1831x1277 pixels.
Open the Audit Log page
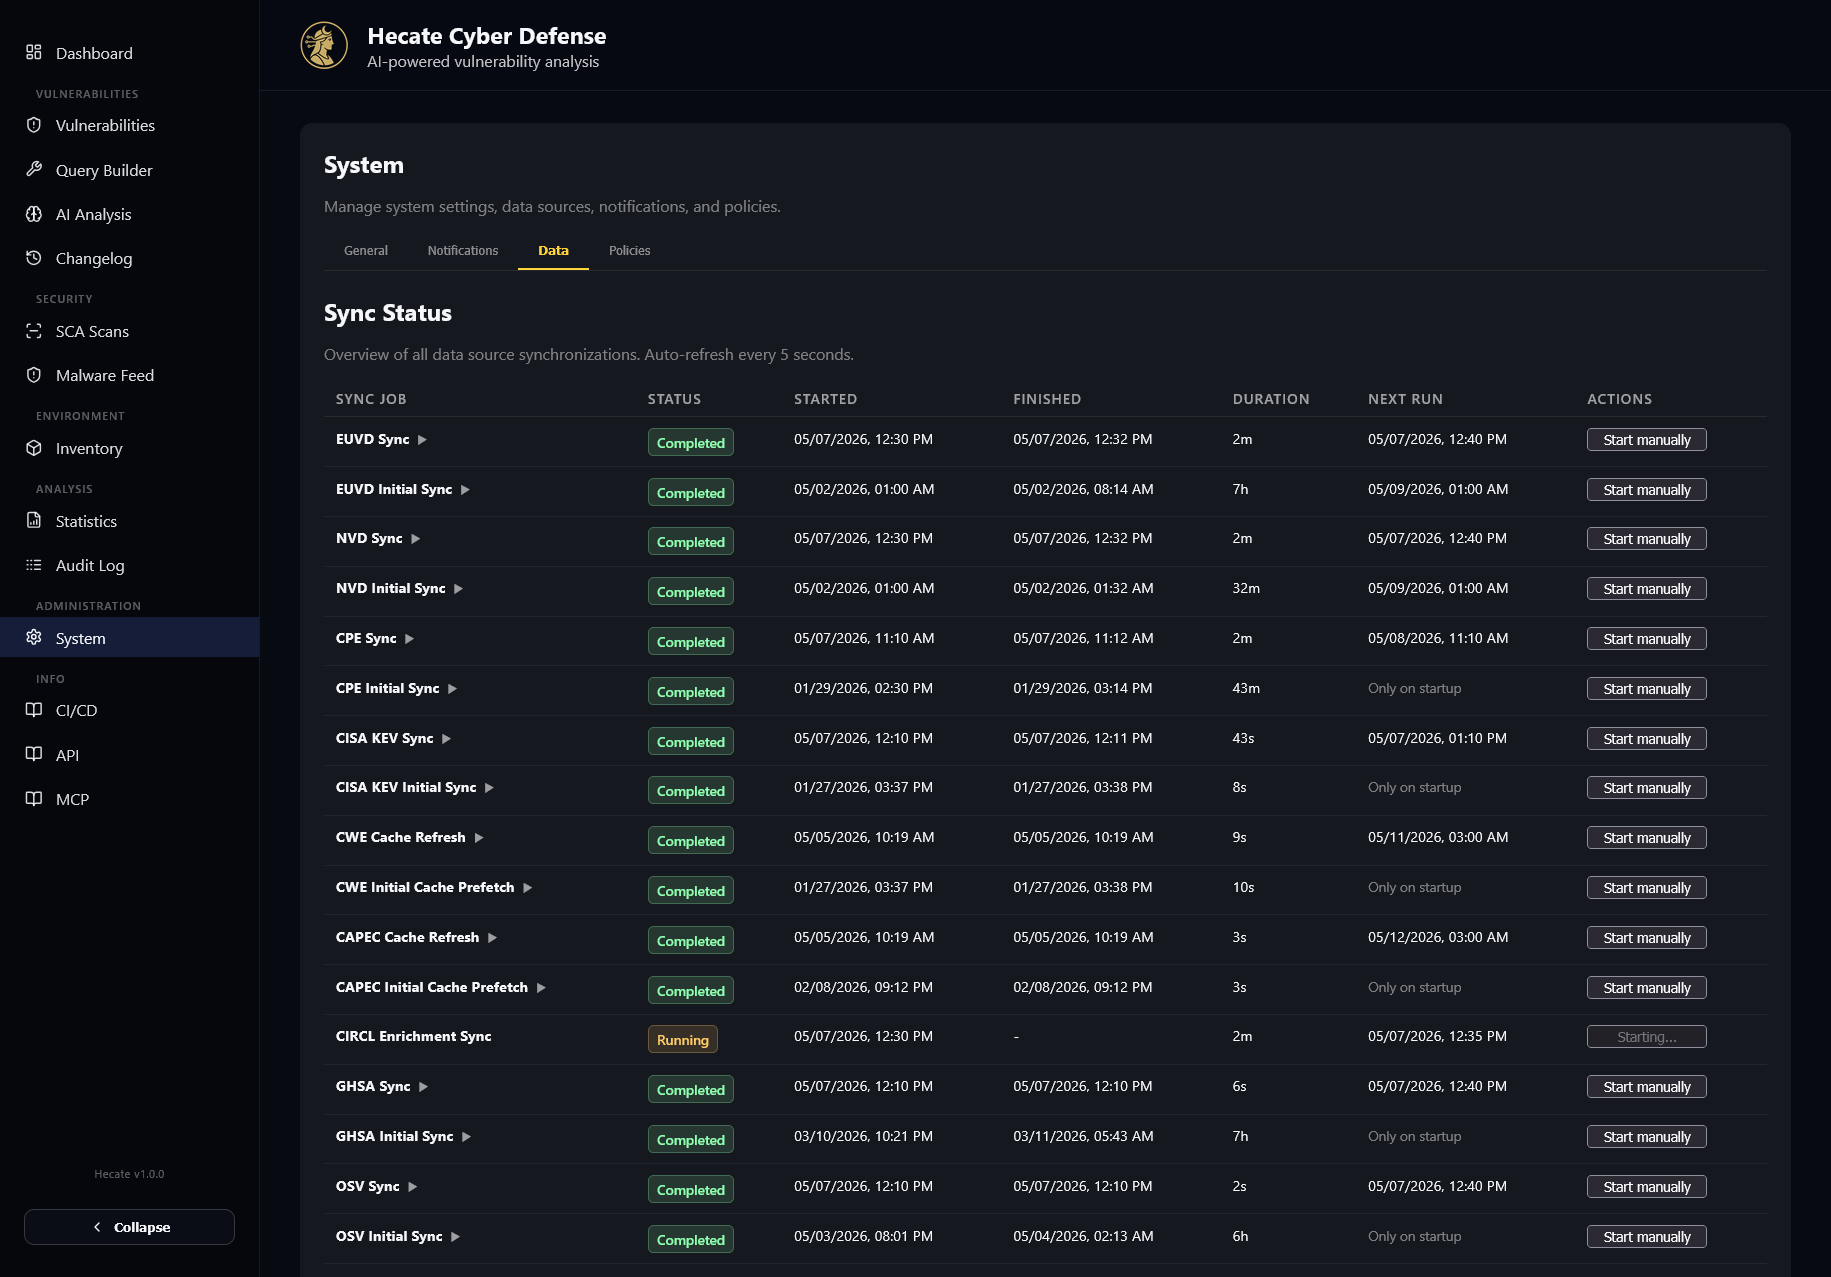click(90, 565)
